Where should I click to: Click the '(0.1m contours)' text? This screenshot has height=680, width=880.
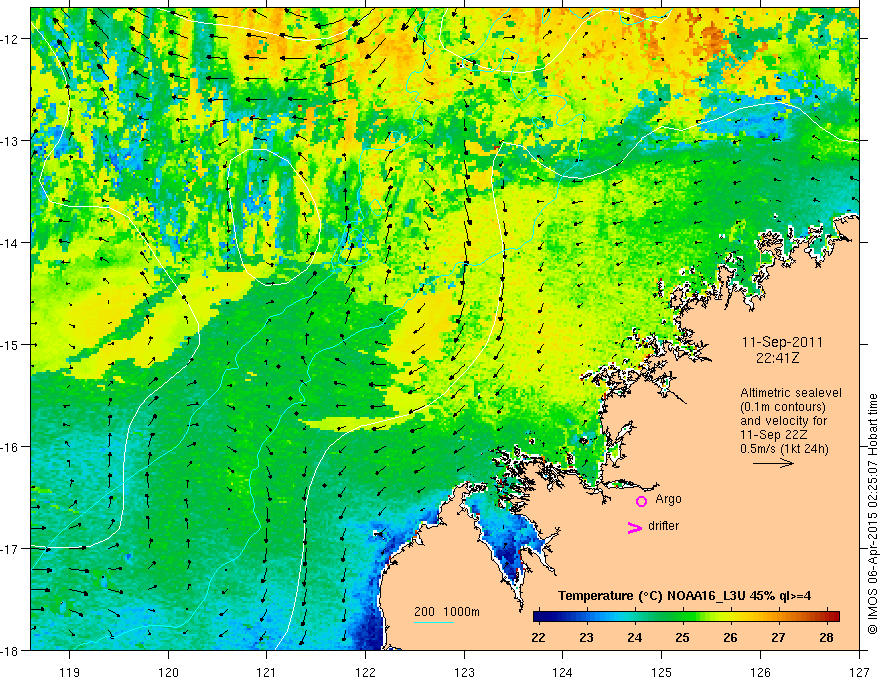[x=783, y=407]
